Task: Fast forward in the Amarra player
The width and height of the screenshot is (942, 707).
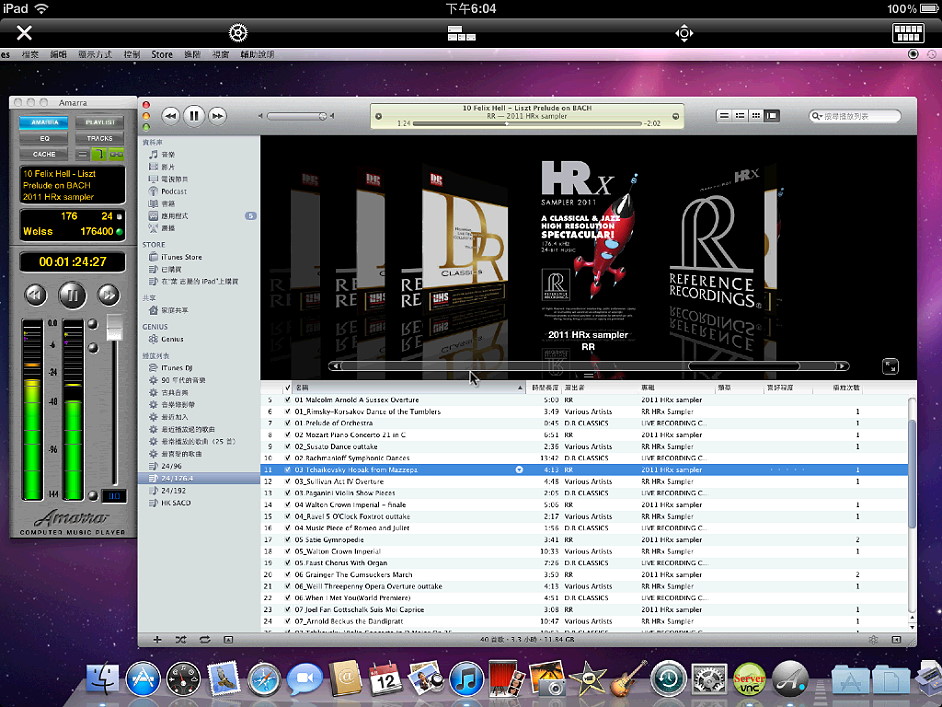Action: [x=109, y=294]
